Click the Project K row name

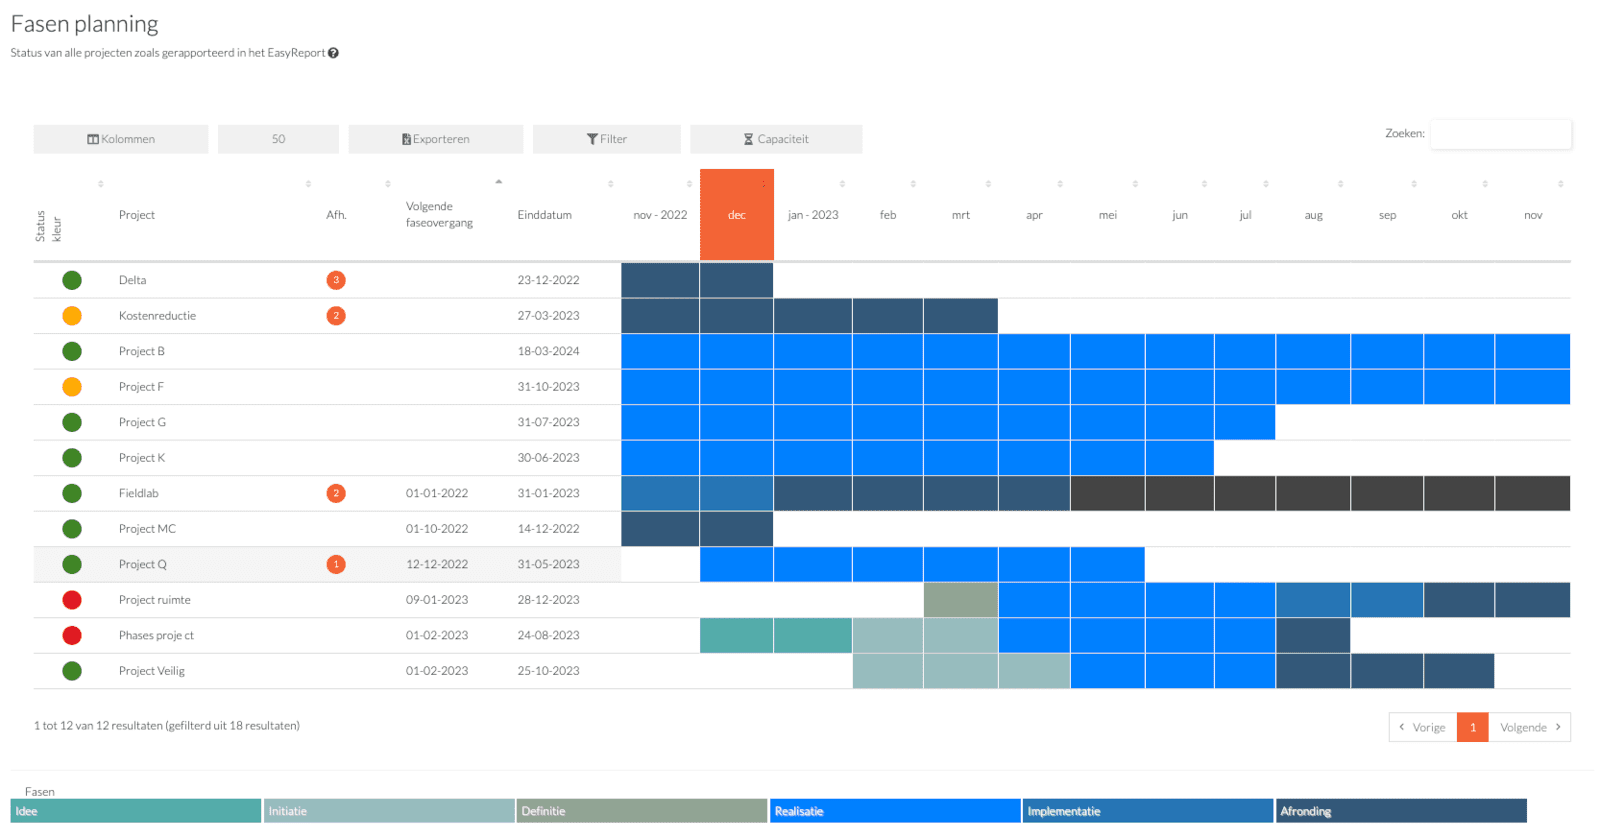[142, 458]
